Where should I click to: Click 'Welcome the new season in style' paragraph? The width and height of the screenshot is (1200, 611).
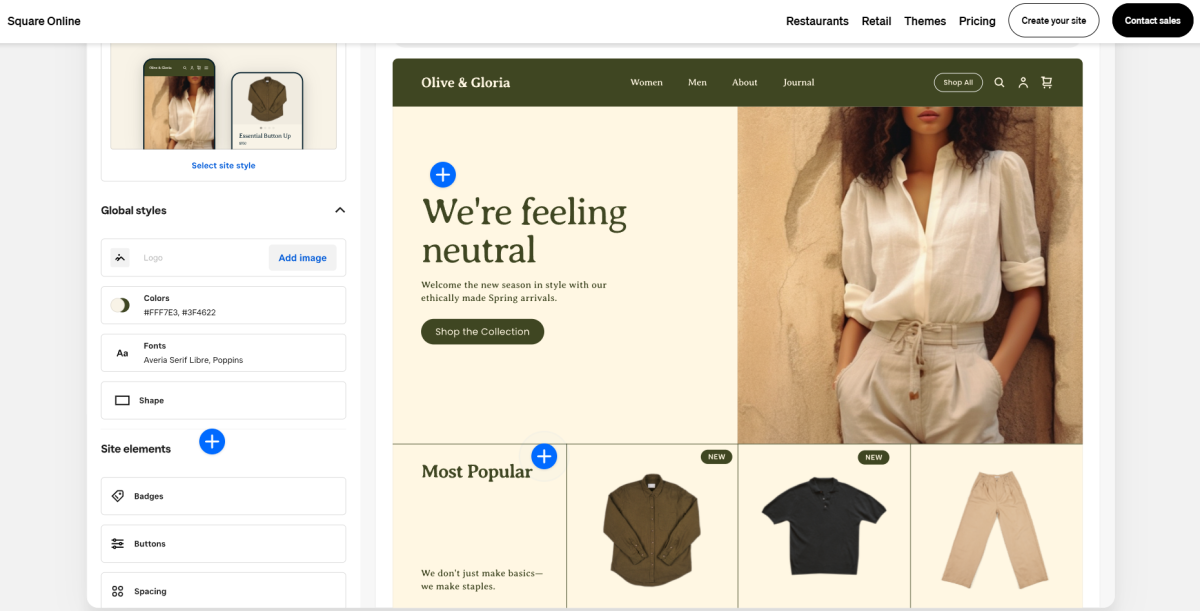(514, 291)
